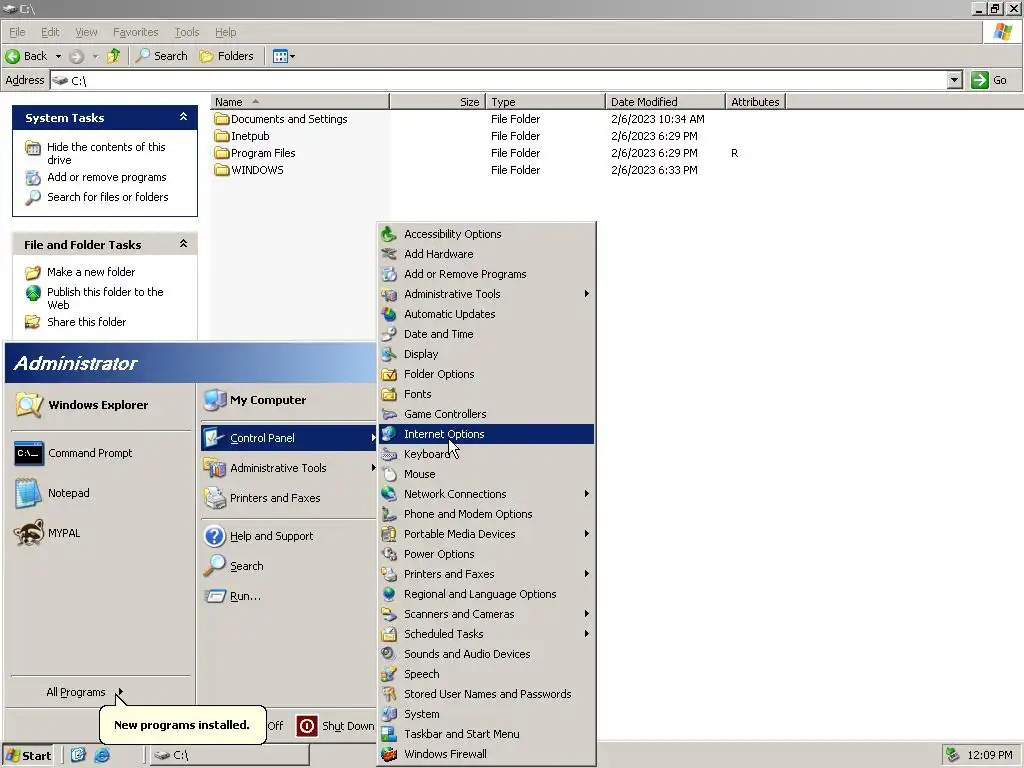
Task: Click the Up folder toolbar icon
Action: [x=114, y=56]
